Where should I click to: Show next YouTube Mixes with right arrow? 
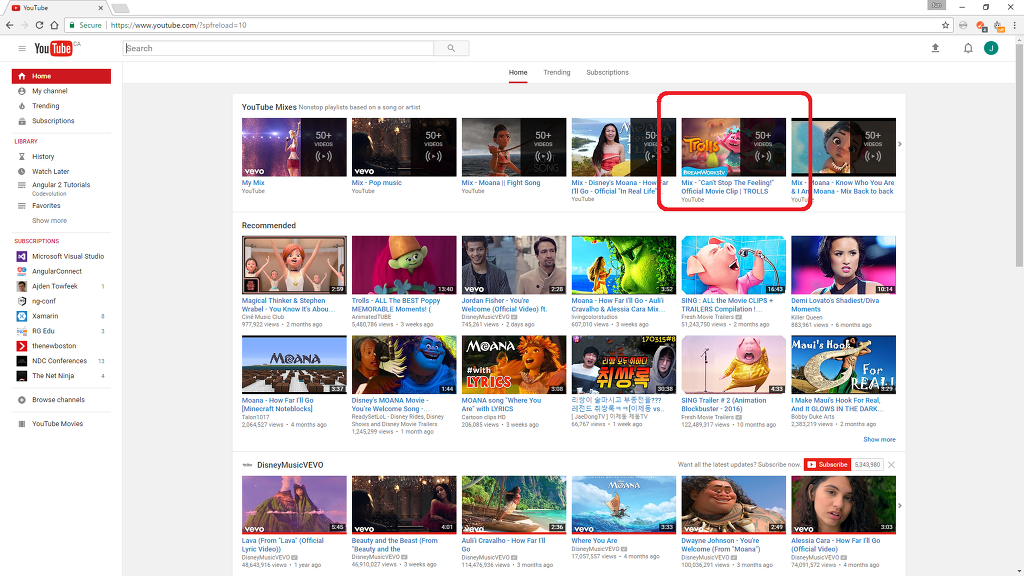pos(900,144)
